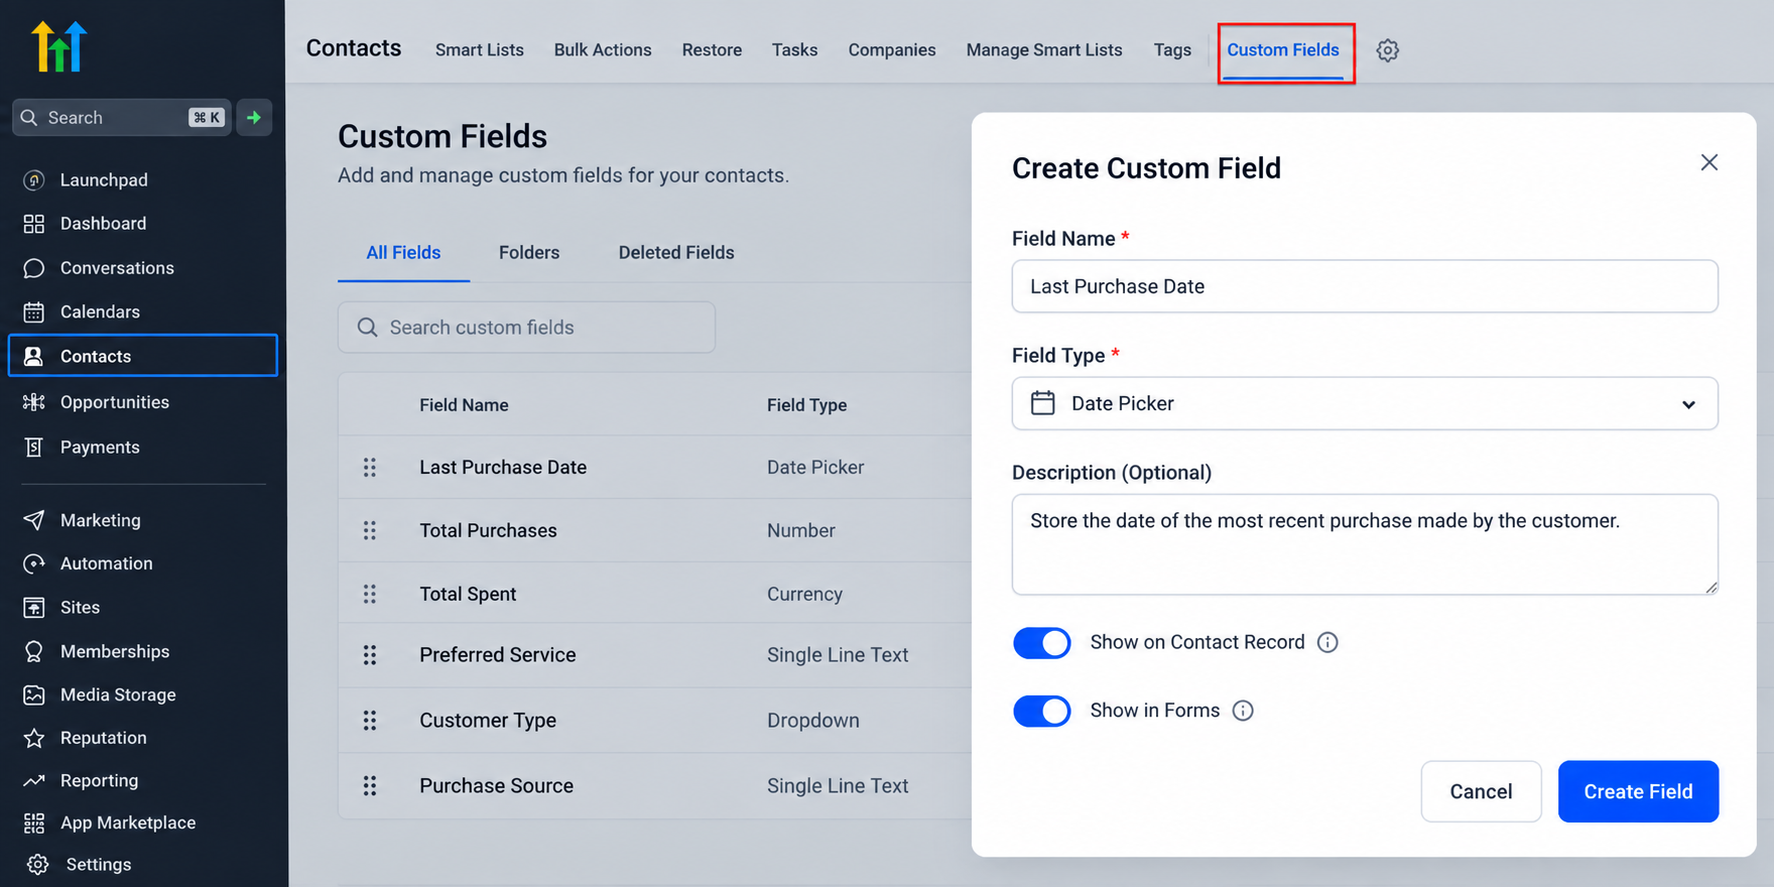Open the Tags tab
Viewport: 1774px width, 887px height.
tap(1172, 50)
